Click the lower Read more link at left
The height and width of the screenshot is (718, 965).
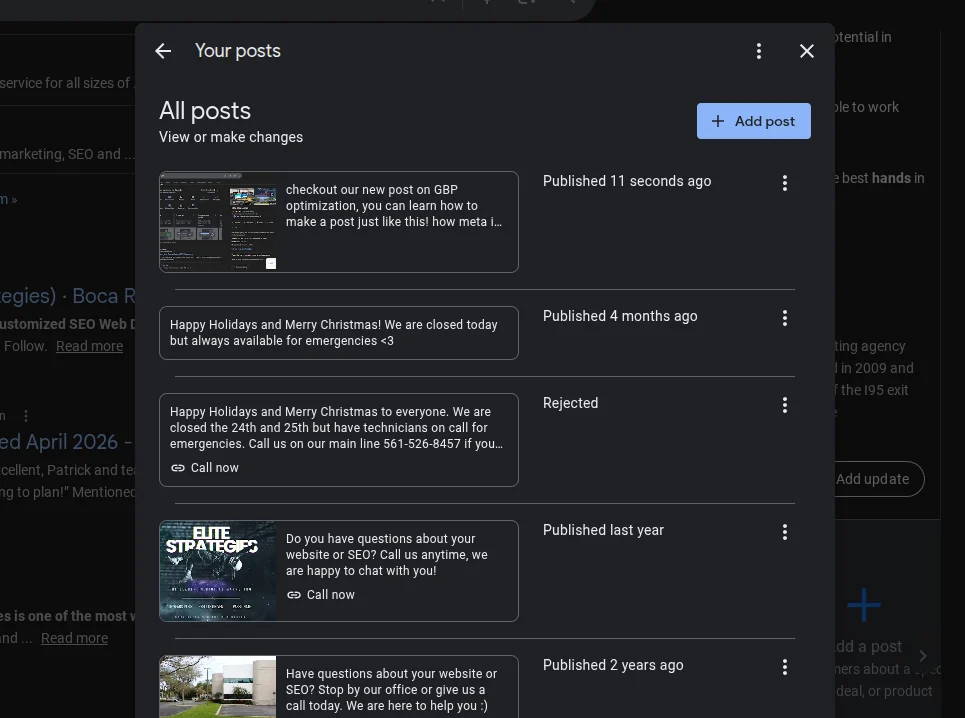point(74,638)
